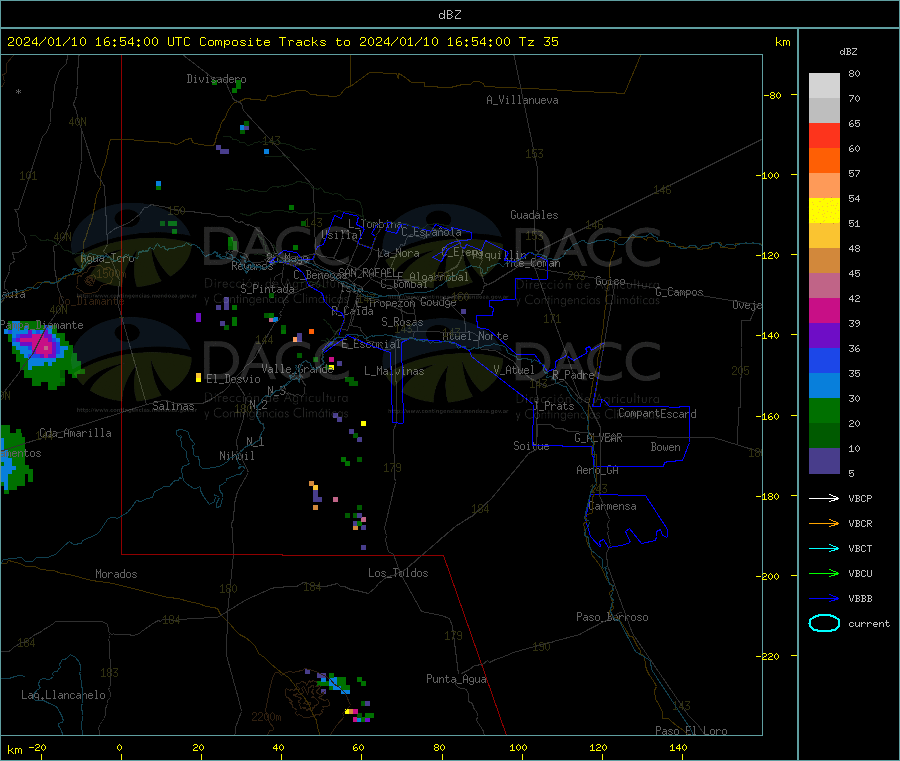Click the Salinas map label
900x761 pixels.
tap(173, 406)
